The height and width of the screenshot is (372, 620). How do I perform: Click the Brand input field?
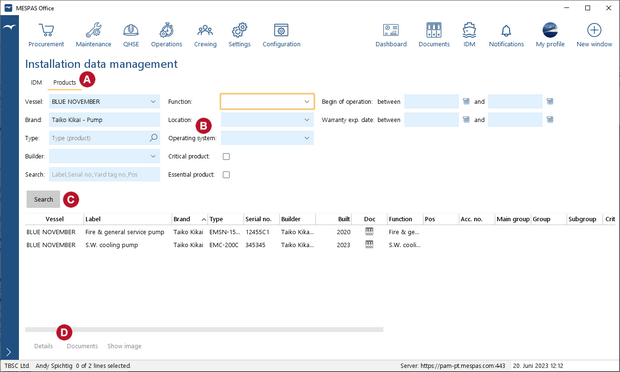(x=104, y=120)
